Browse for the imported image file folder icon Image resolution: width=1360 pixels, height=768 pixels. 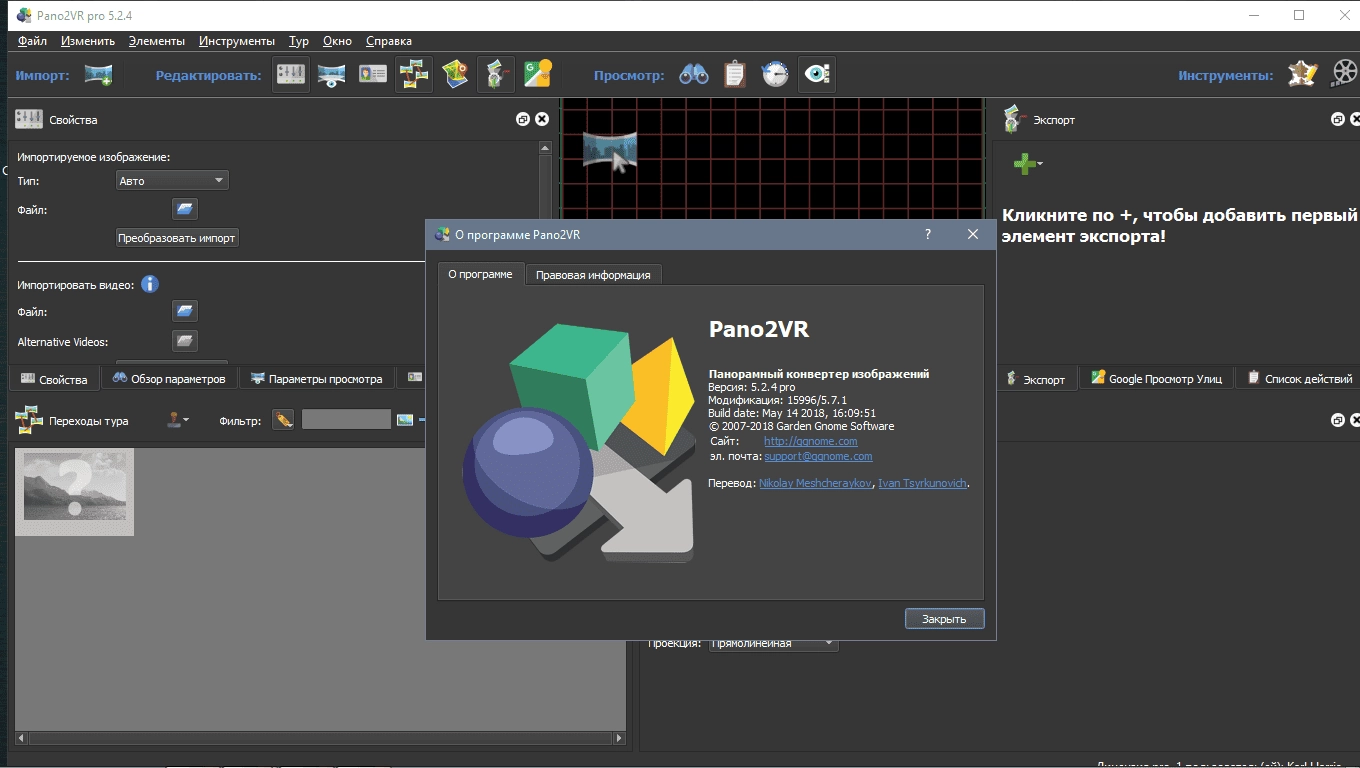coord(184,209)
